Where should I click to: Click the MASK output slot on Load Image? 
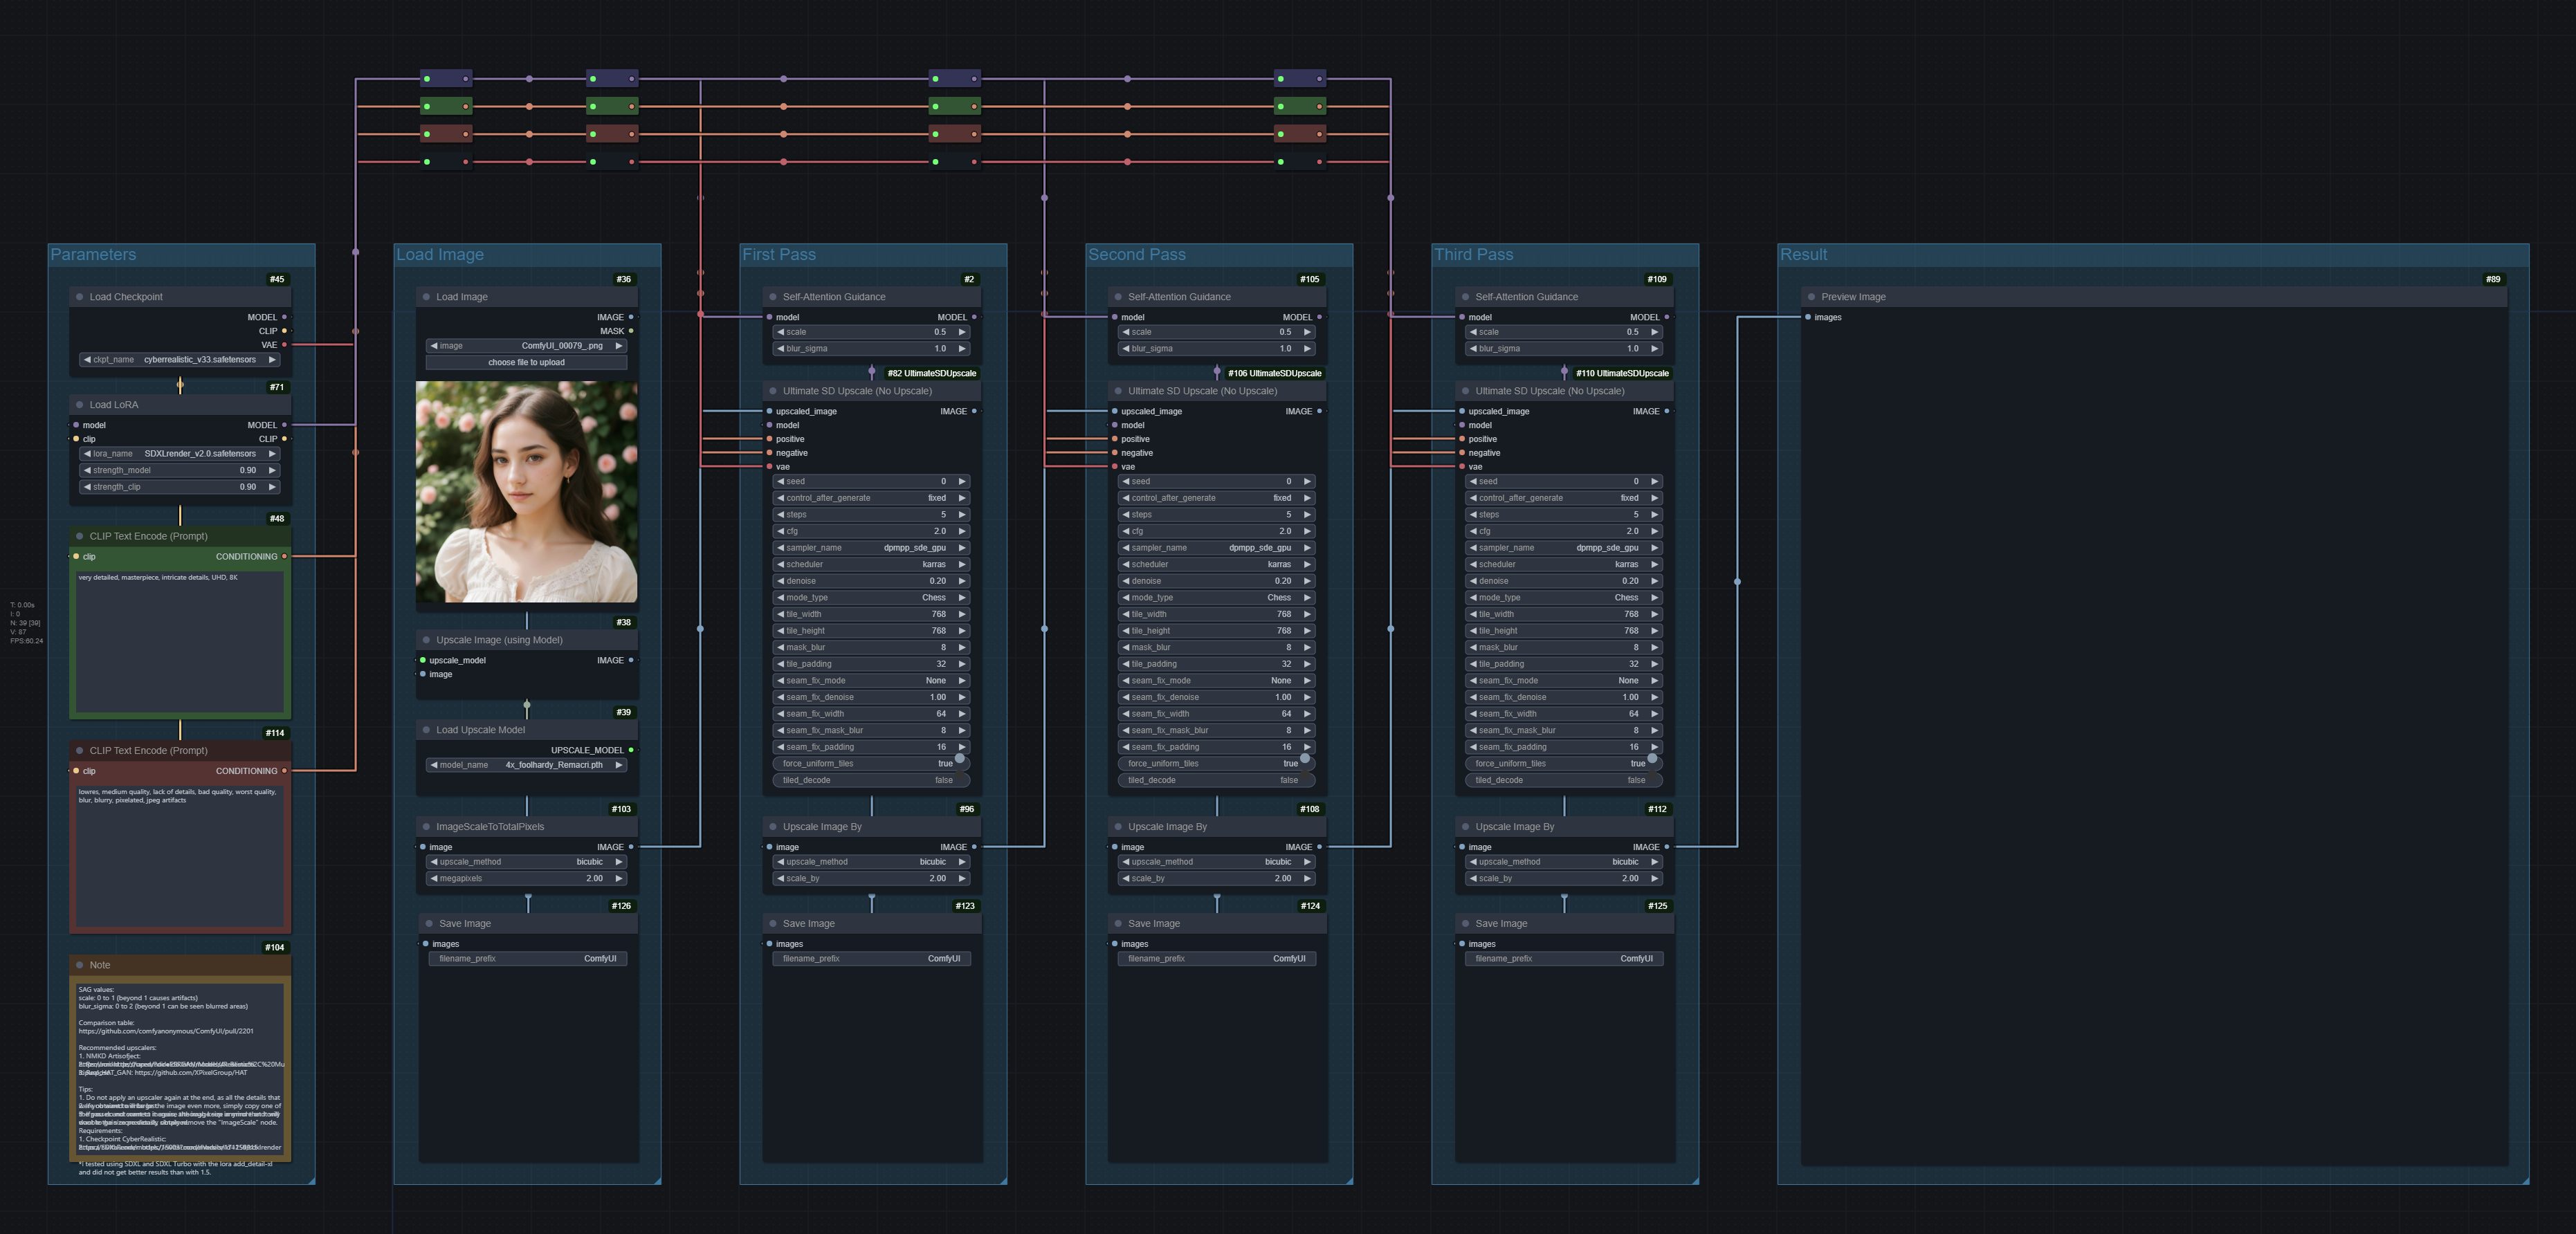(x=630, y=331)
